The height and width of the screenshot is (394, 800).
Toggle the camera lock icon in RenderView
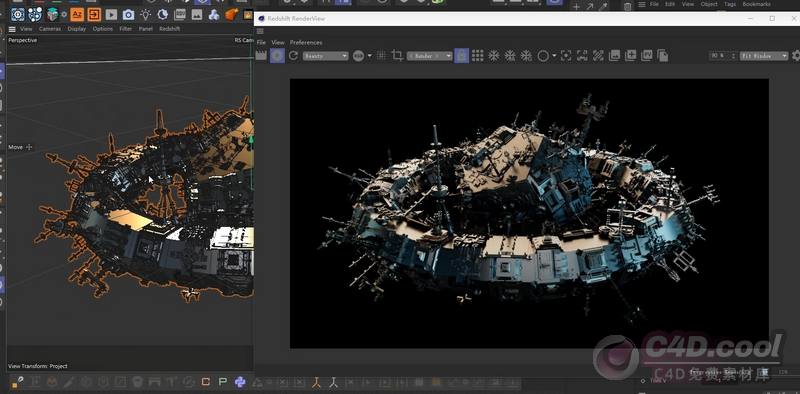(462, 56)
